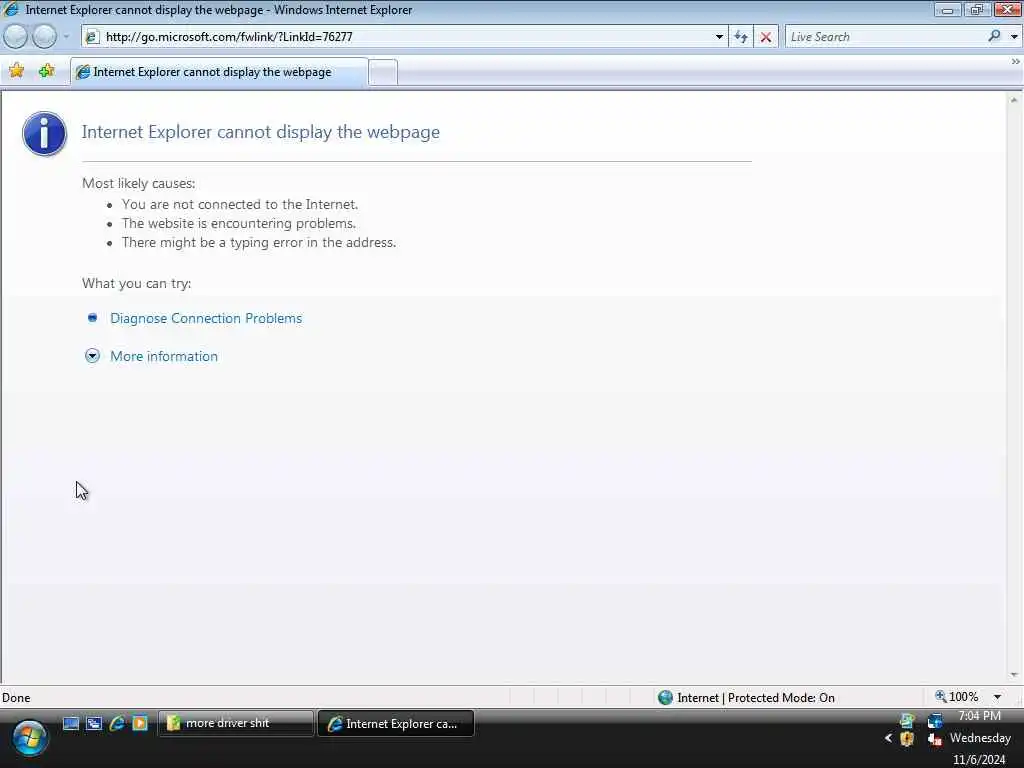The height and width of the screenshot is (768, 1024).
Task: Click the tray icon left of 'Wednesday'
Action: pos(935,739)
